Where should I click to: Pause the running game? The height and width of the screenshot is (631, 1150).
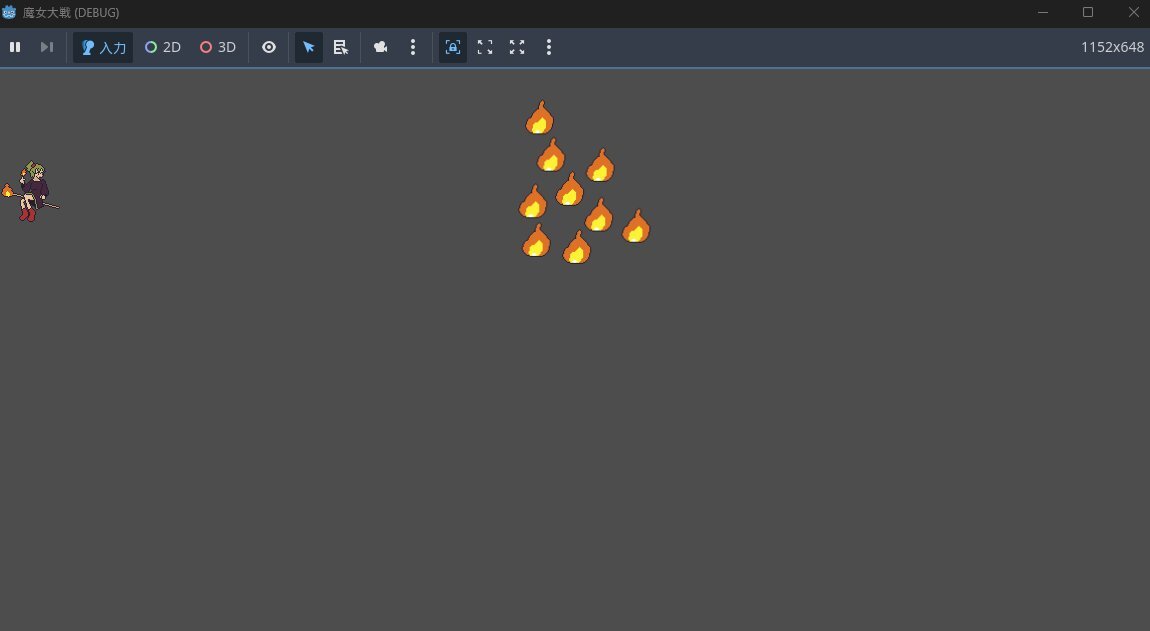pyautogui.click(x=15, y=47)
